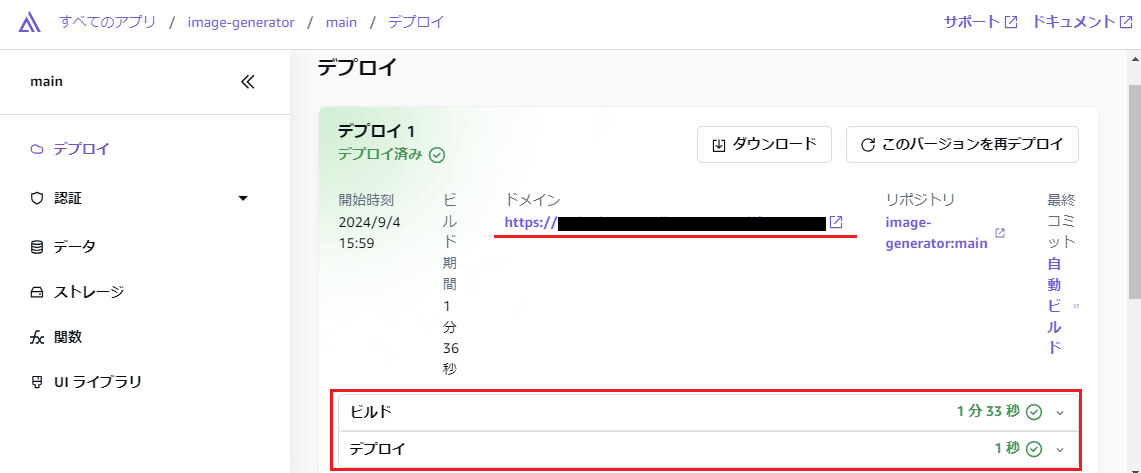Click the fx icon beside 関数

point(37,338)
